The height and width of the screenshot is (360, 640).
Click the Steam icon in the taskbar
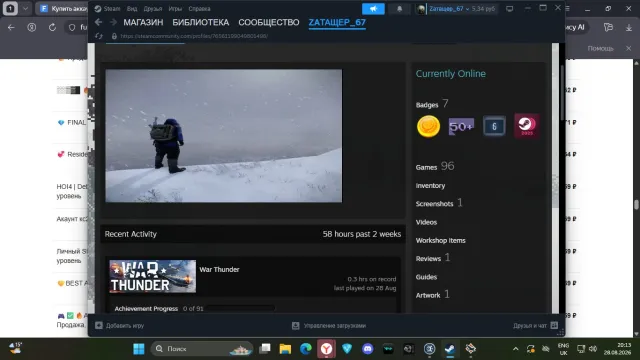coord(450,349)
